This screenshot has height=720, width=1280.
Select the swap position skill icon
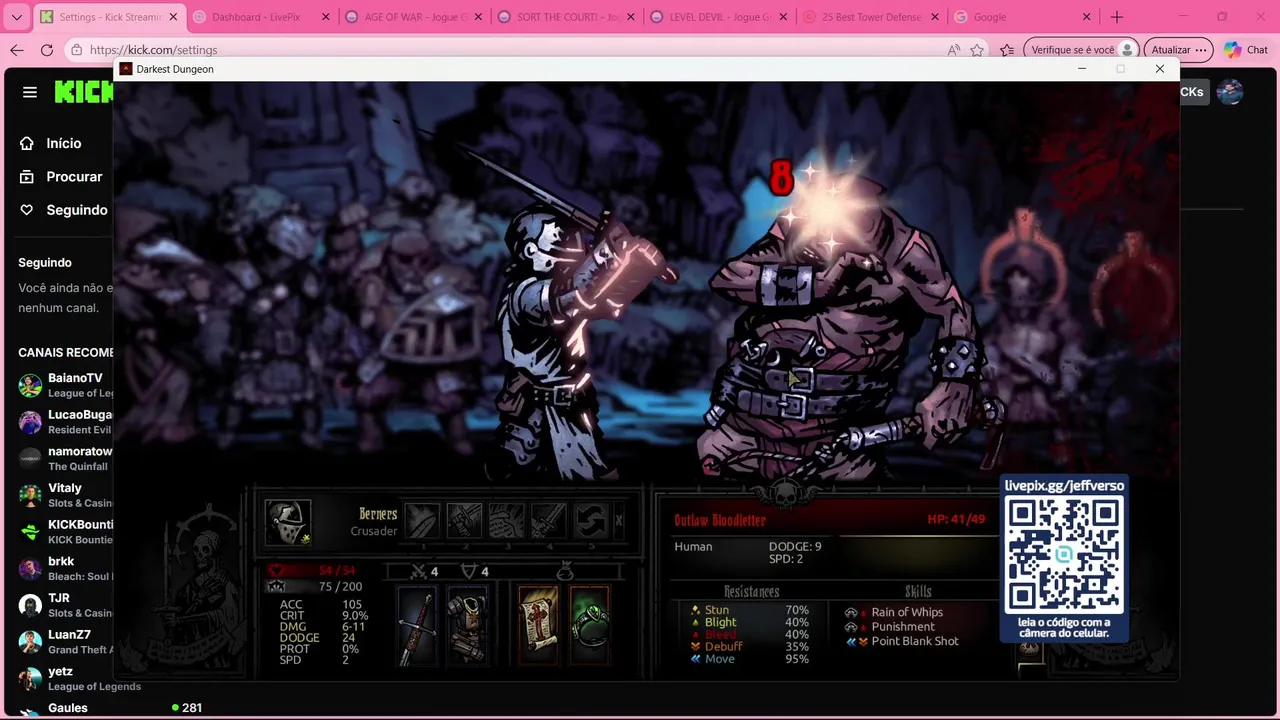pos(591,521)
